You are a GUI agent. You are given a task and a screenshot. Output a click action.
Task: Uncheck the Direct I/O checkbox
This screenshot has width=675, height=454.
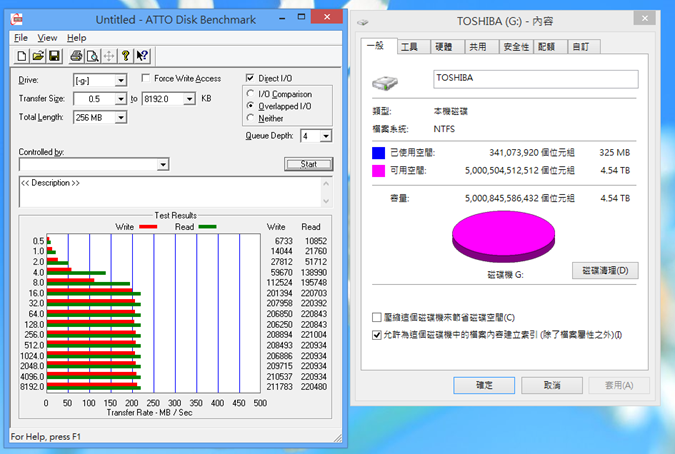(x=251, y=78)
